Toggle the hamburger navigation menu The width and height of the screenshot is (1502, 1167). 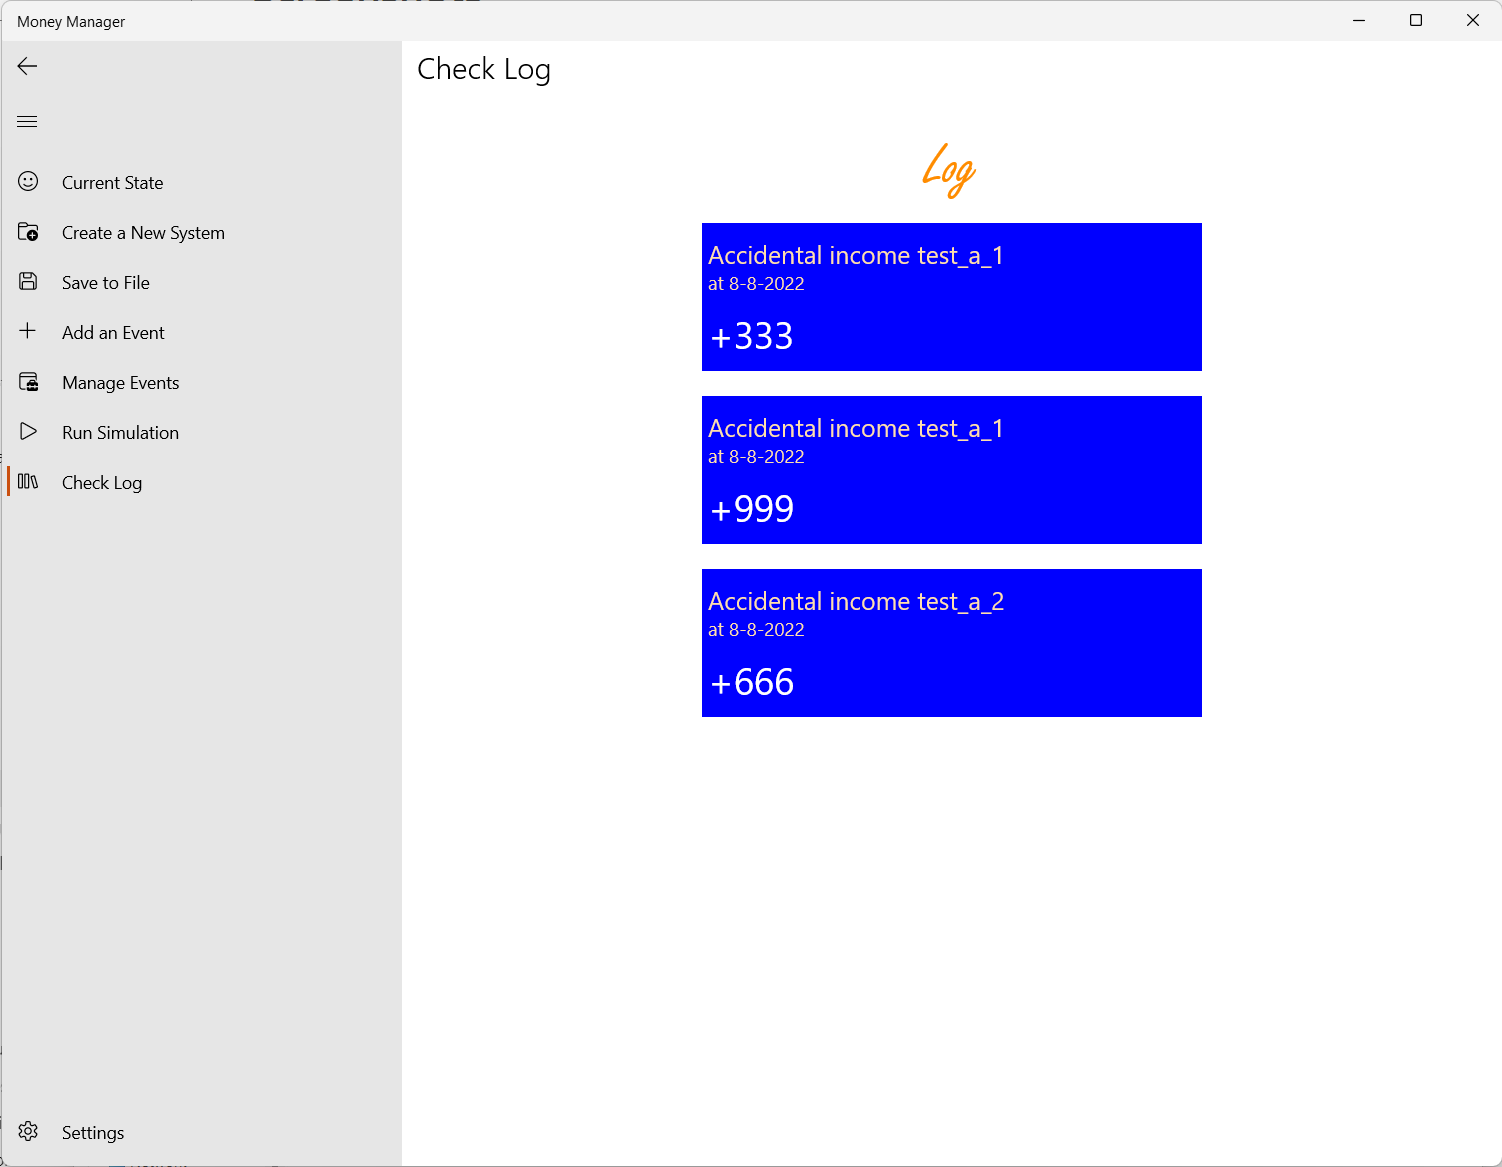(x=28, y=122)
